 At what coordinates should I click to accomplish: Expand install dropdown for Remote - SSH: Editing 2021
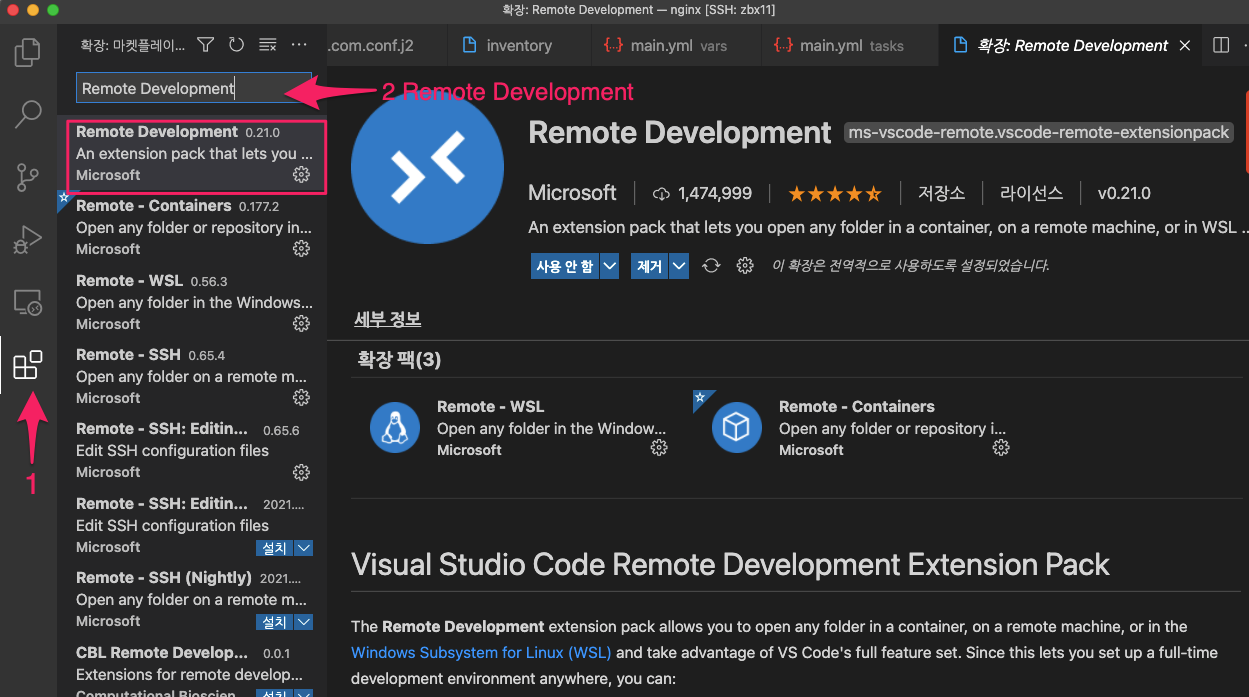304,548
